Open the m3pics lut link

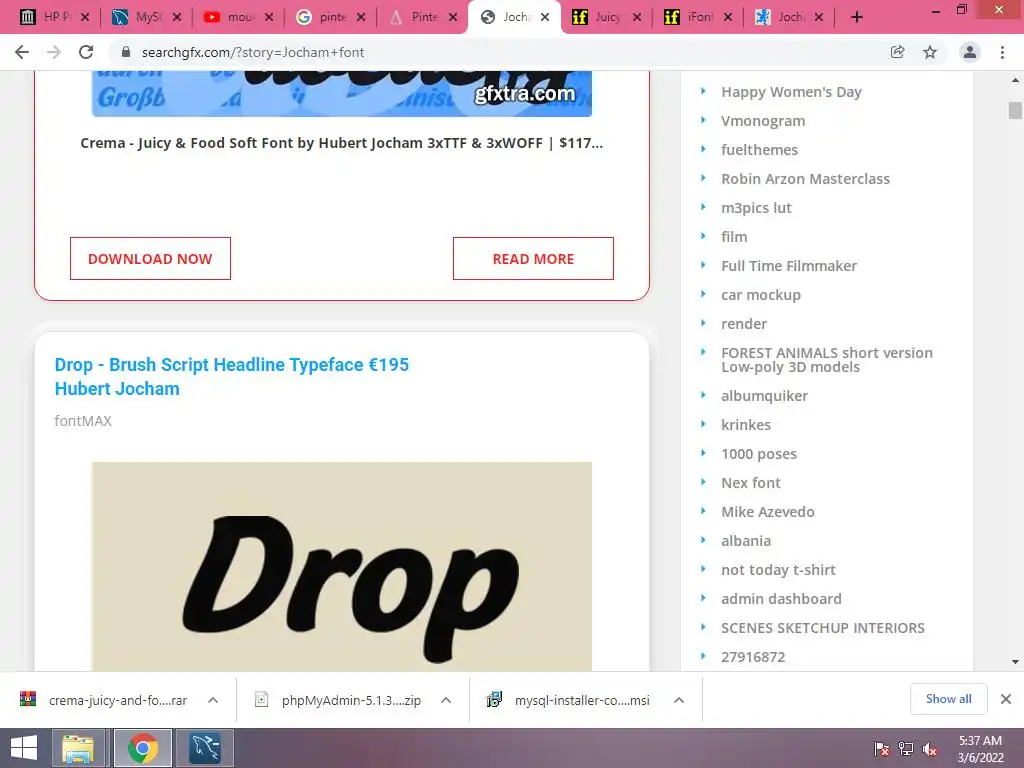click(x=756, y=208)
